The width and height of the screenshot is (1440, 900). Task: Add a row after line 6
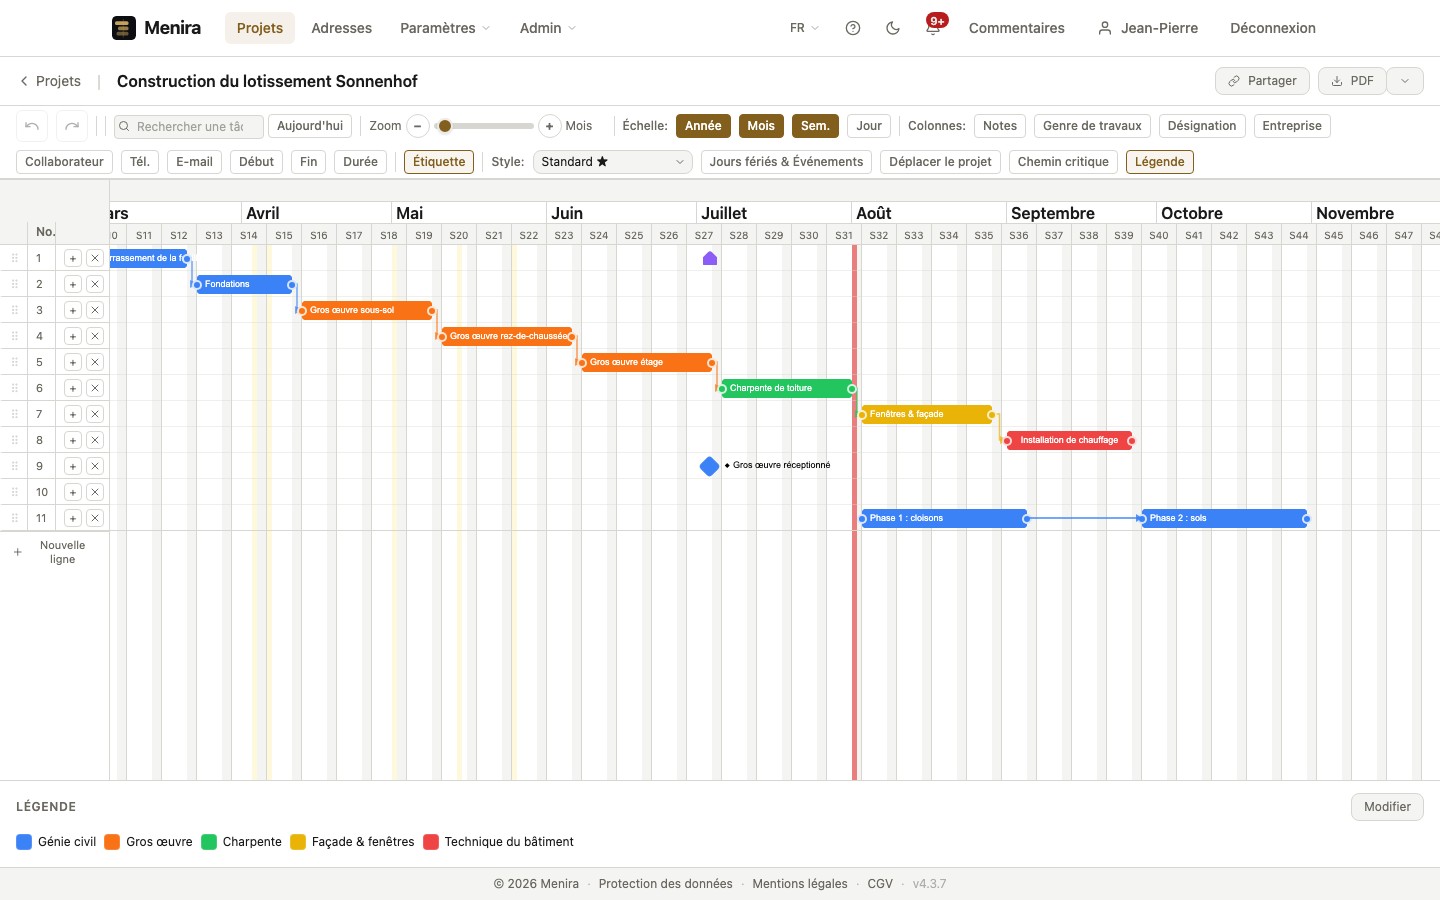[73, 388]
